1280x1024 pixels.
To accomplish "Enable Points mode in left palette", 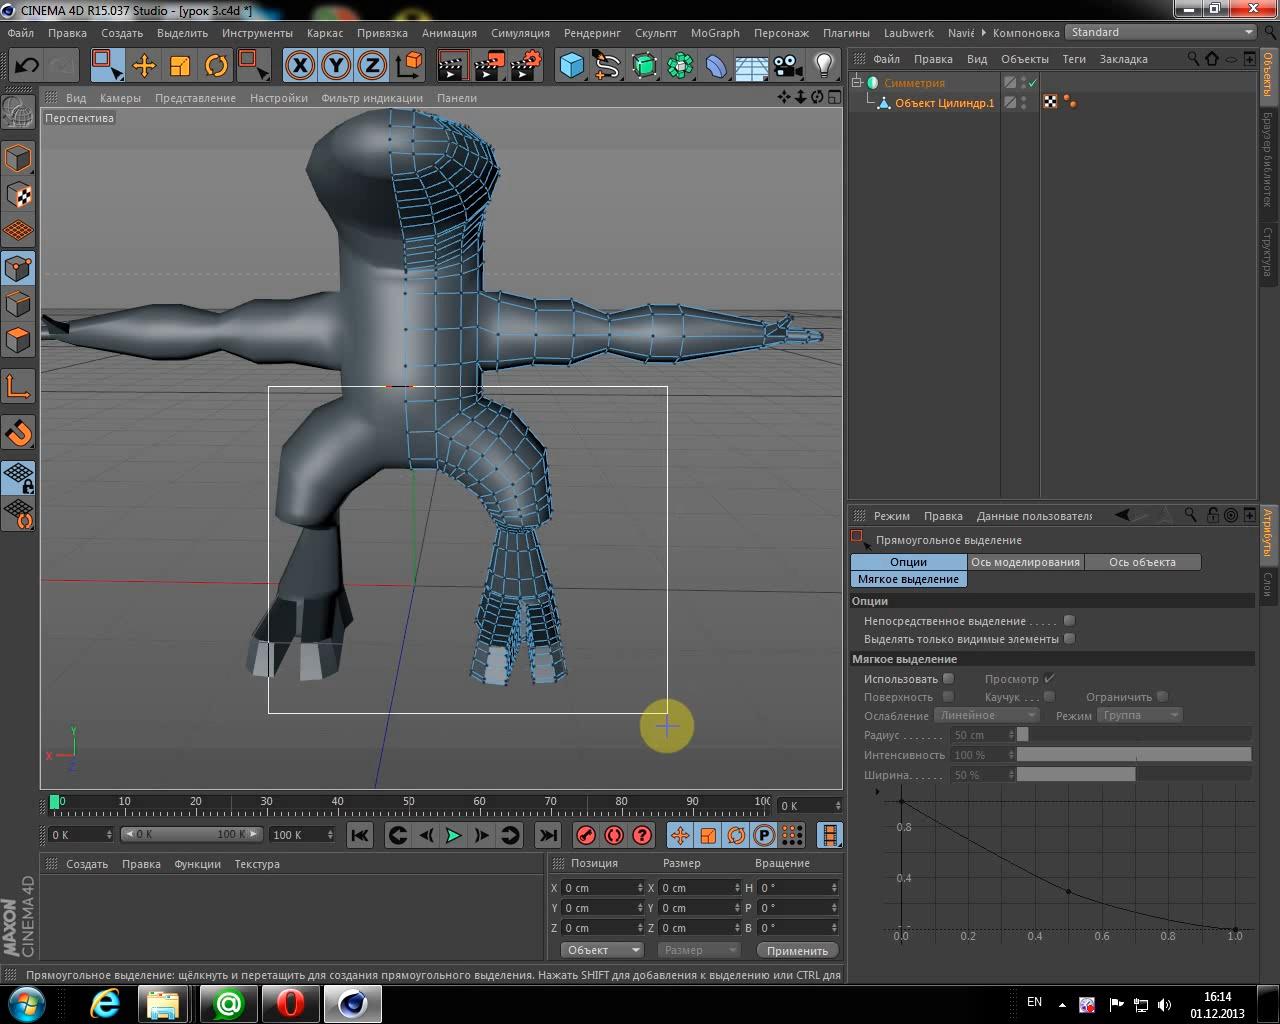I will tap(18, 268).
